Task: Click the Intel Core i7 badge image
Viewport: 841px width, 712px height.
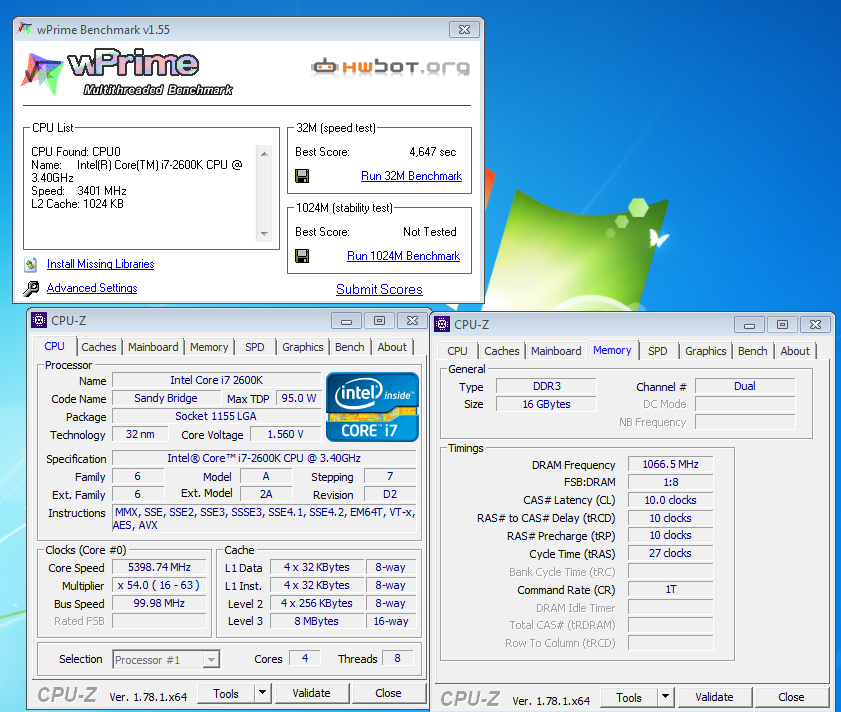Action: pos(372,407)
